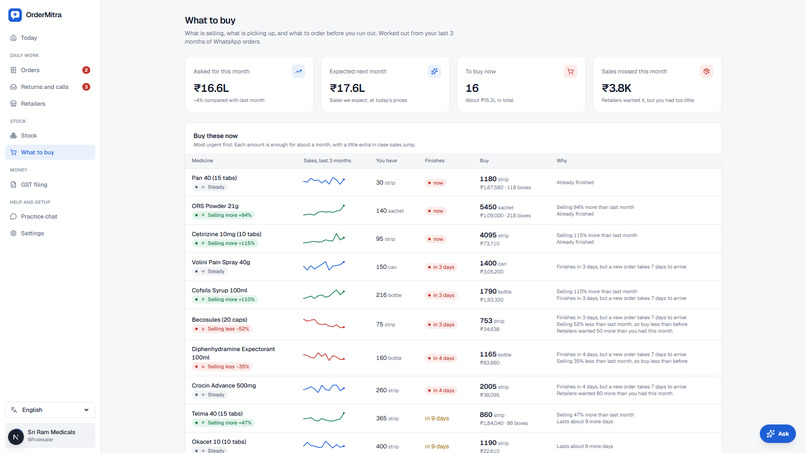Screen dimensions: 806x453
Task: Open the Expected next month card
Action: click(x=385, y=84)
